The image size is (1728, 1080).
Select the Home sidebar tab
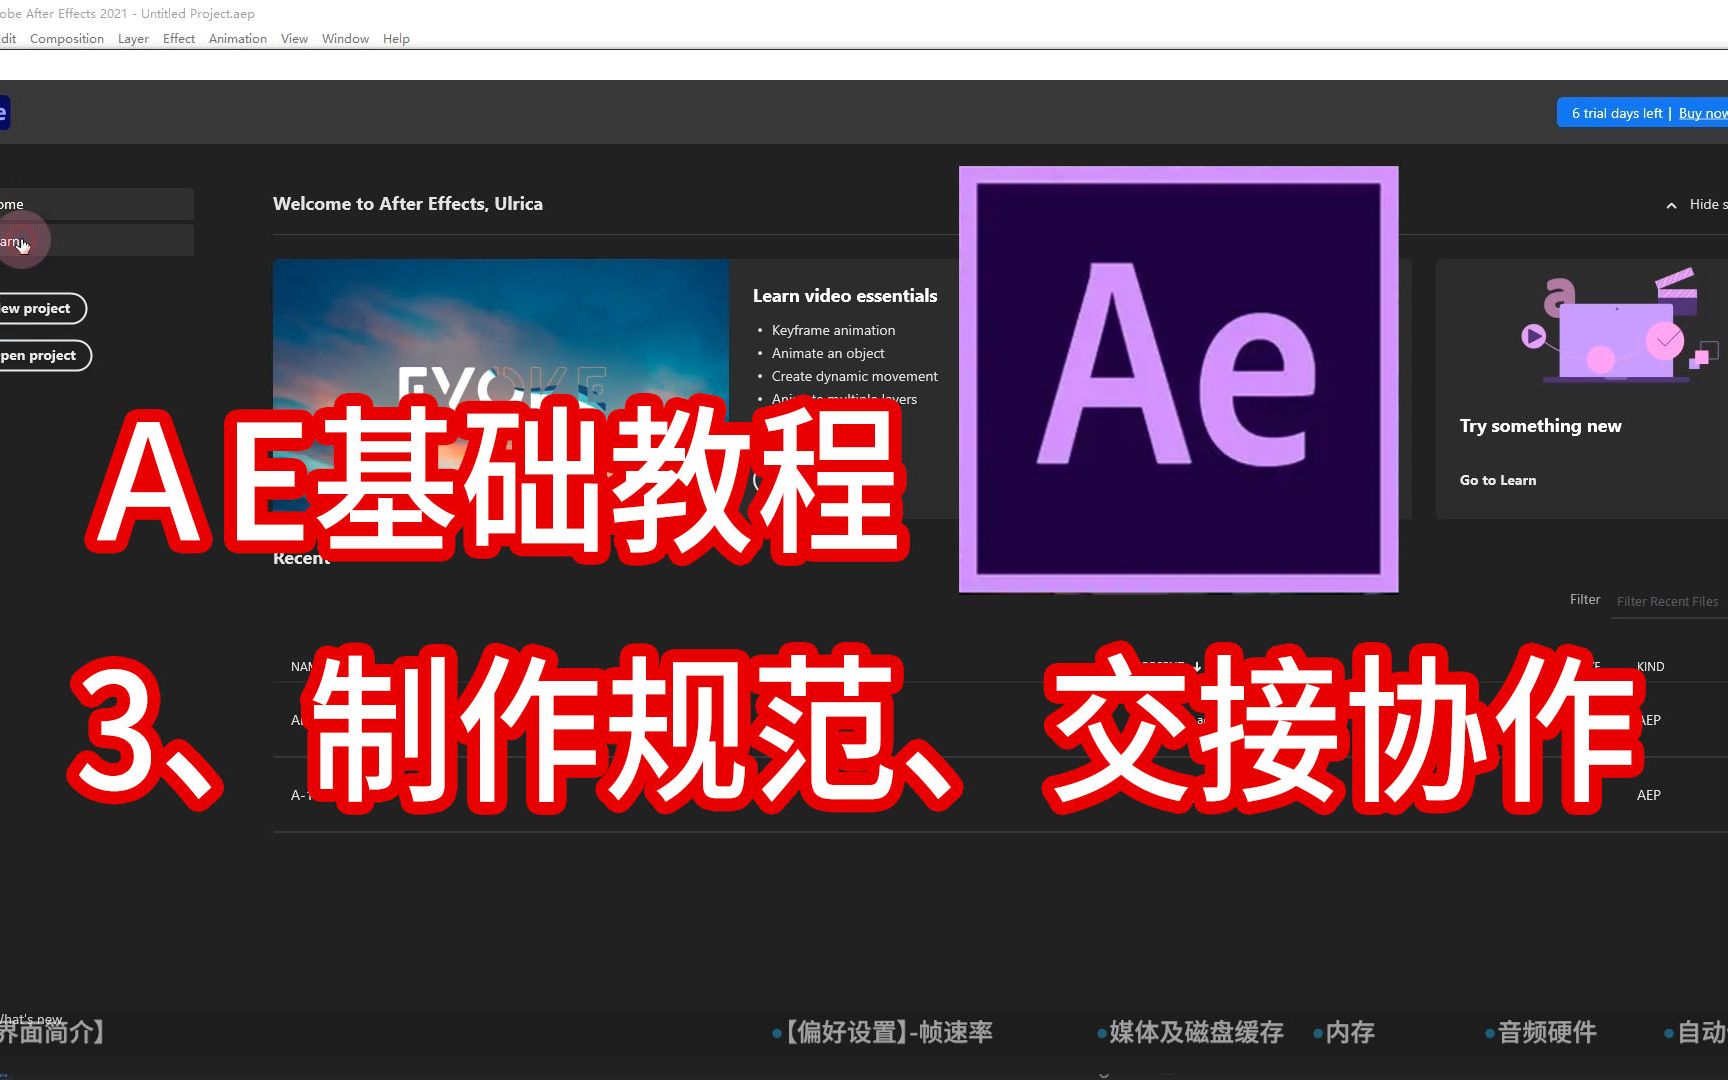(x=96, y=204)
